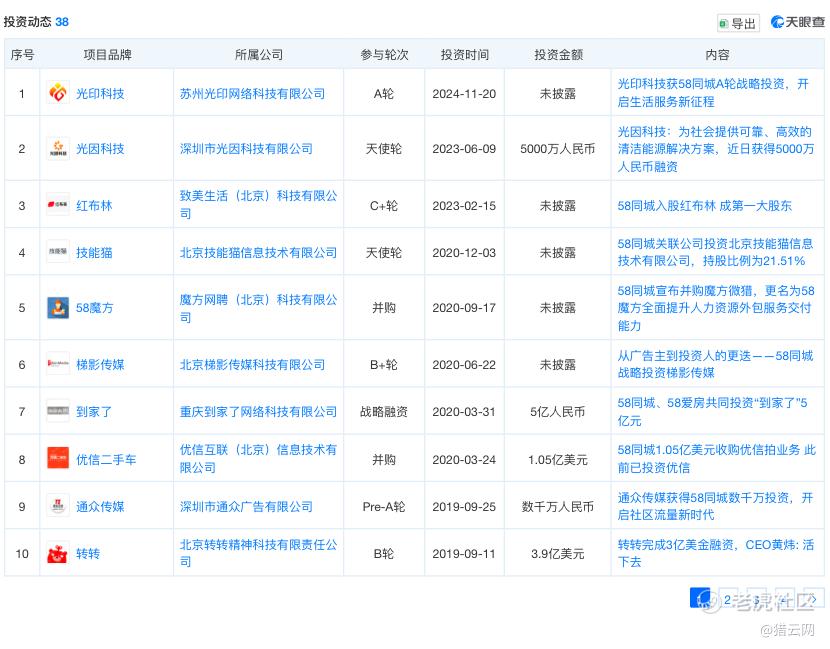Click the 投资动态 38 heading
Image resolution: width=830 pixels, height=649 pixels.
click(36, 22)
